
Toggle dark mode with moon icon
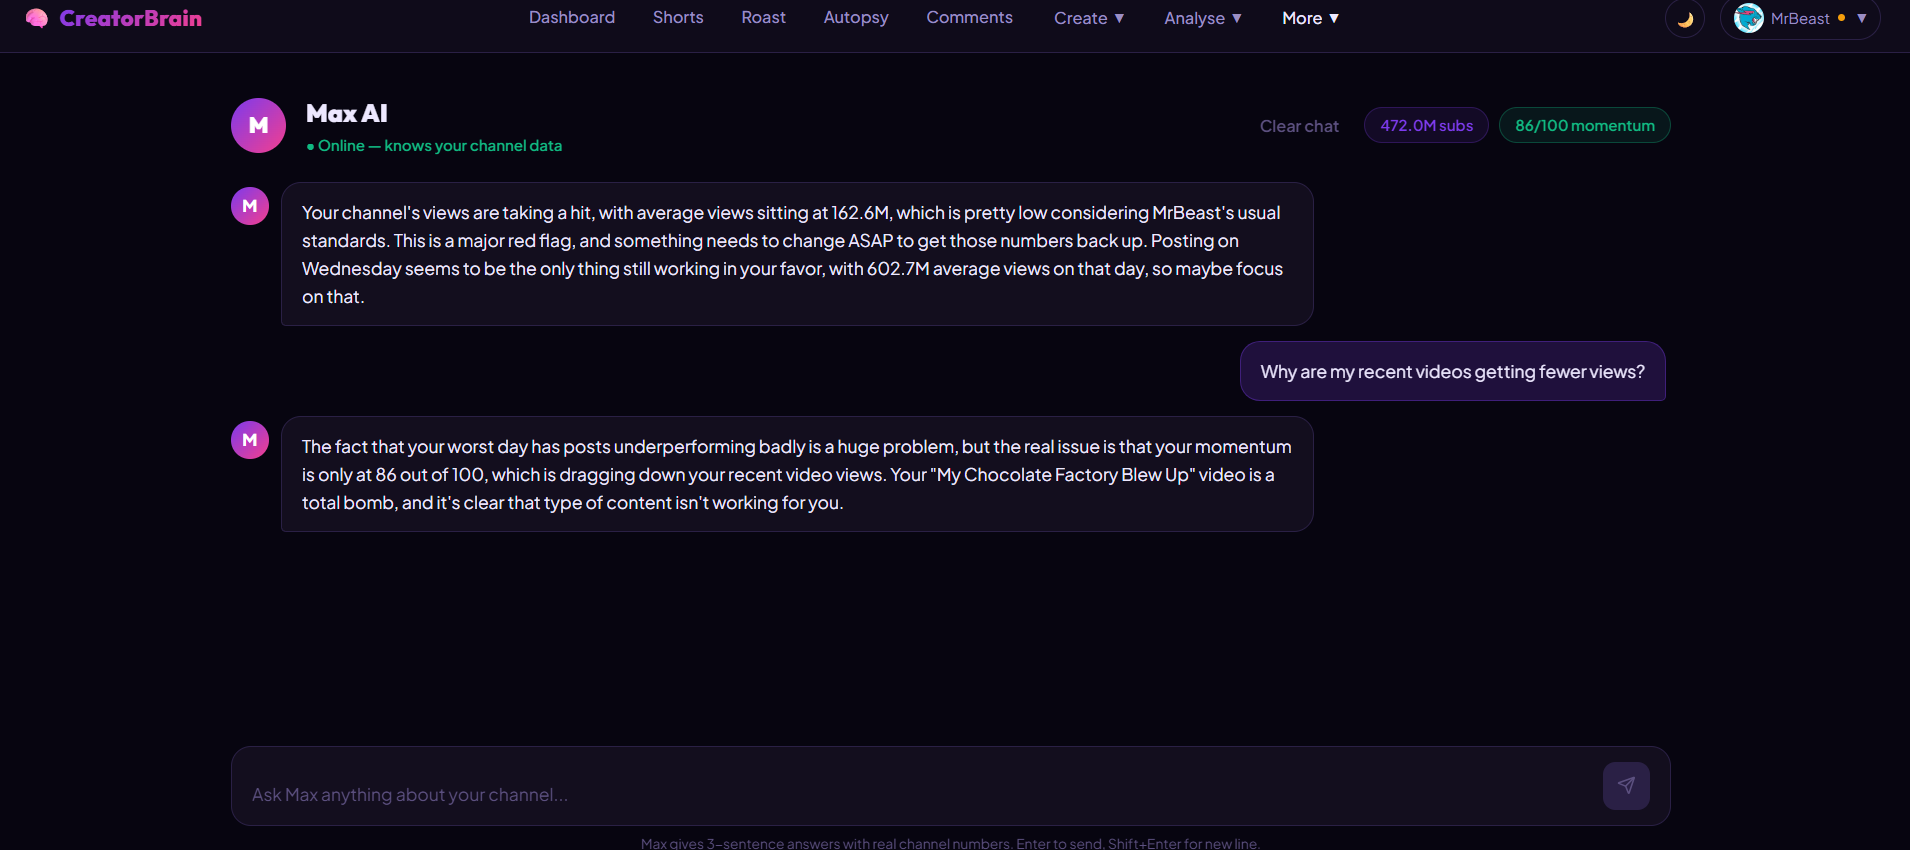coord(1685,19)
